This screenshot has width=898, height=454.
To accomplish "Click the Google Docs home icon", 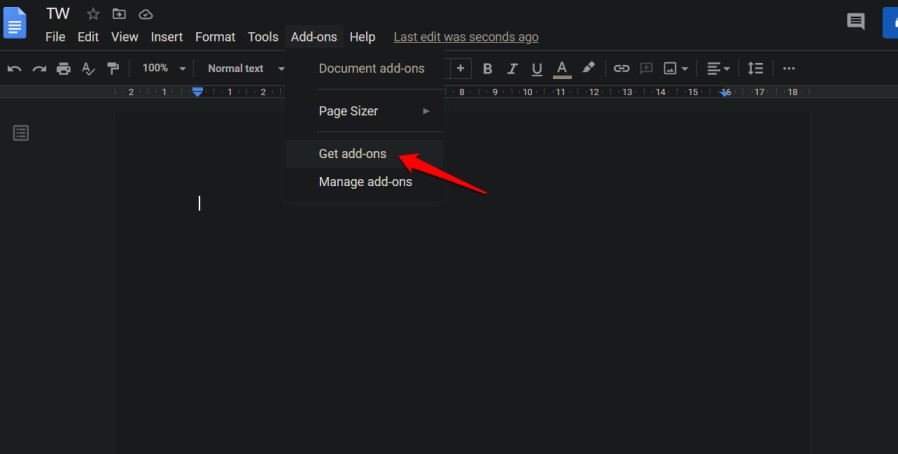I will coord(14,23).
